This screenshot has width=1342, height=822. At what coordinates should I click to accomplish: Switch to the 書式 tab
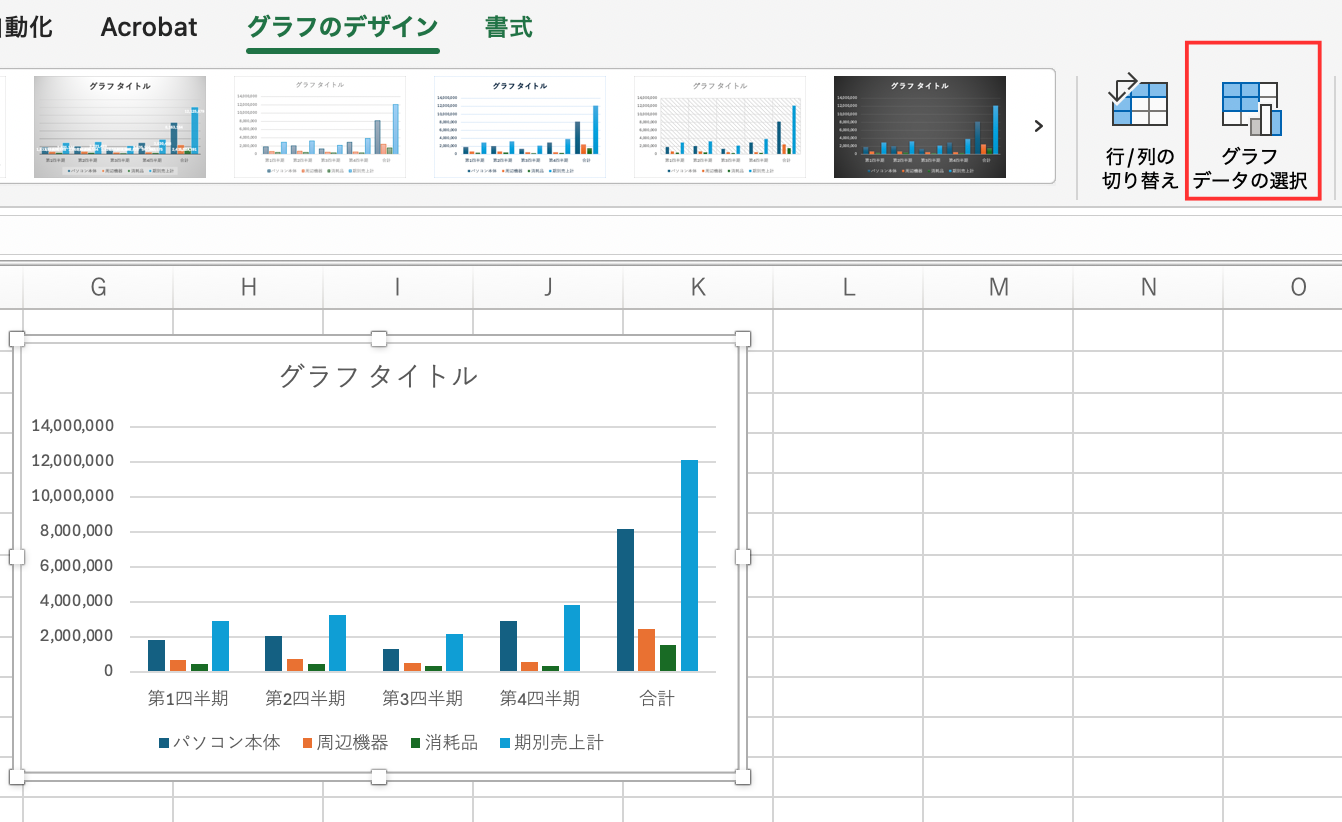[508, 27]
